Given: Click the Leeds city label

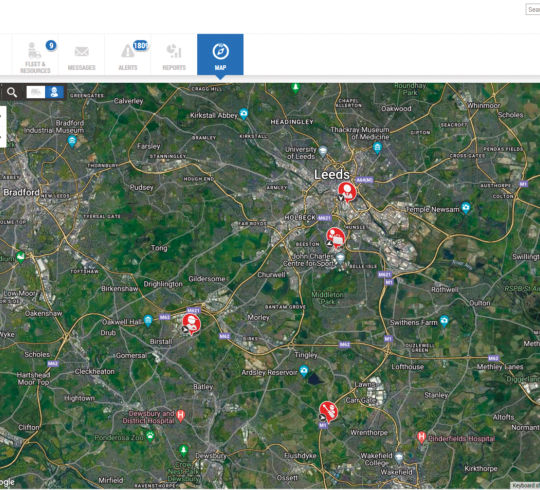Looking at the screenshot, I should [332, 175].
